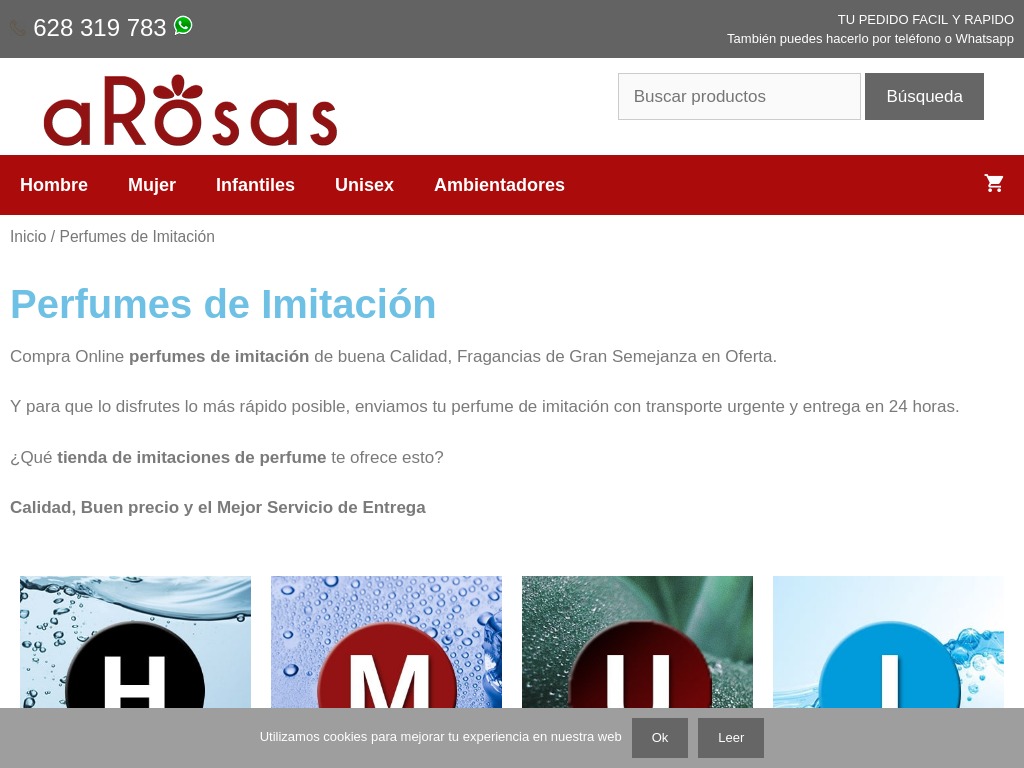The height and width of the screenshot is (768, 1024).
Task: Open the Unisex menu
Action: [x=364, y=185]
